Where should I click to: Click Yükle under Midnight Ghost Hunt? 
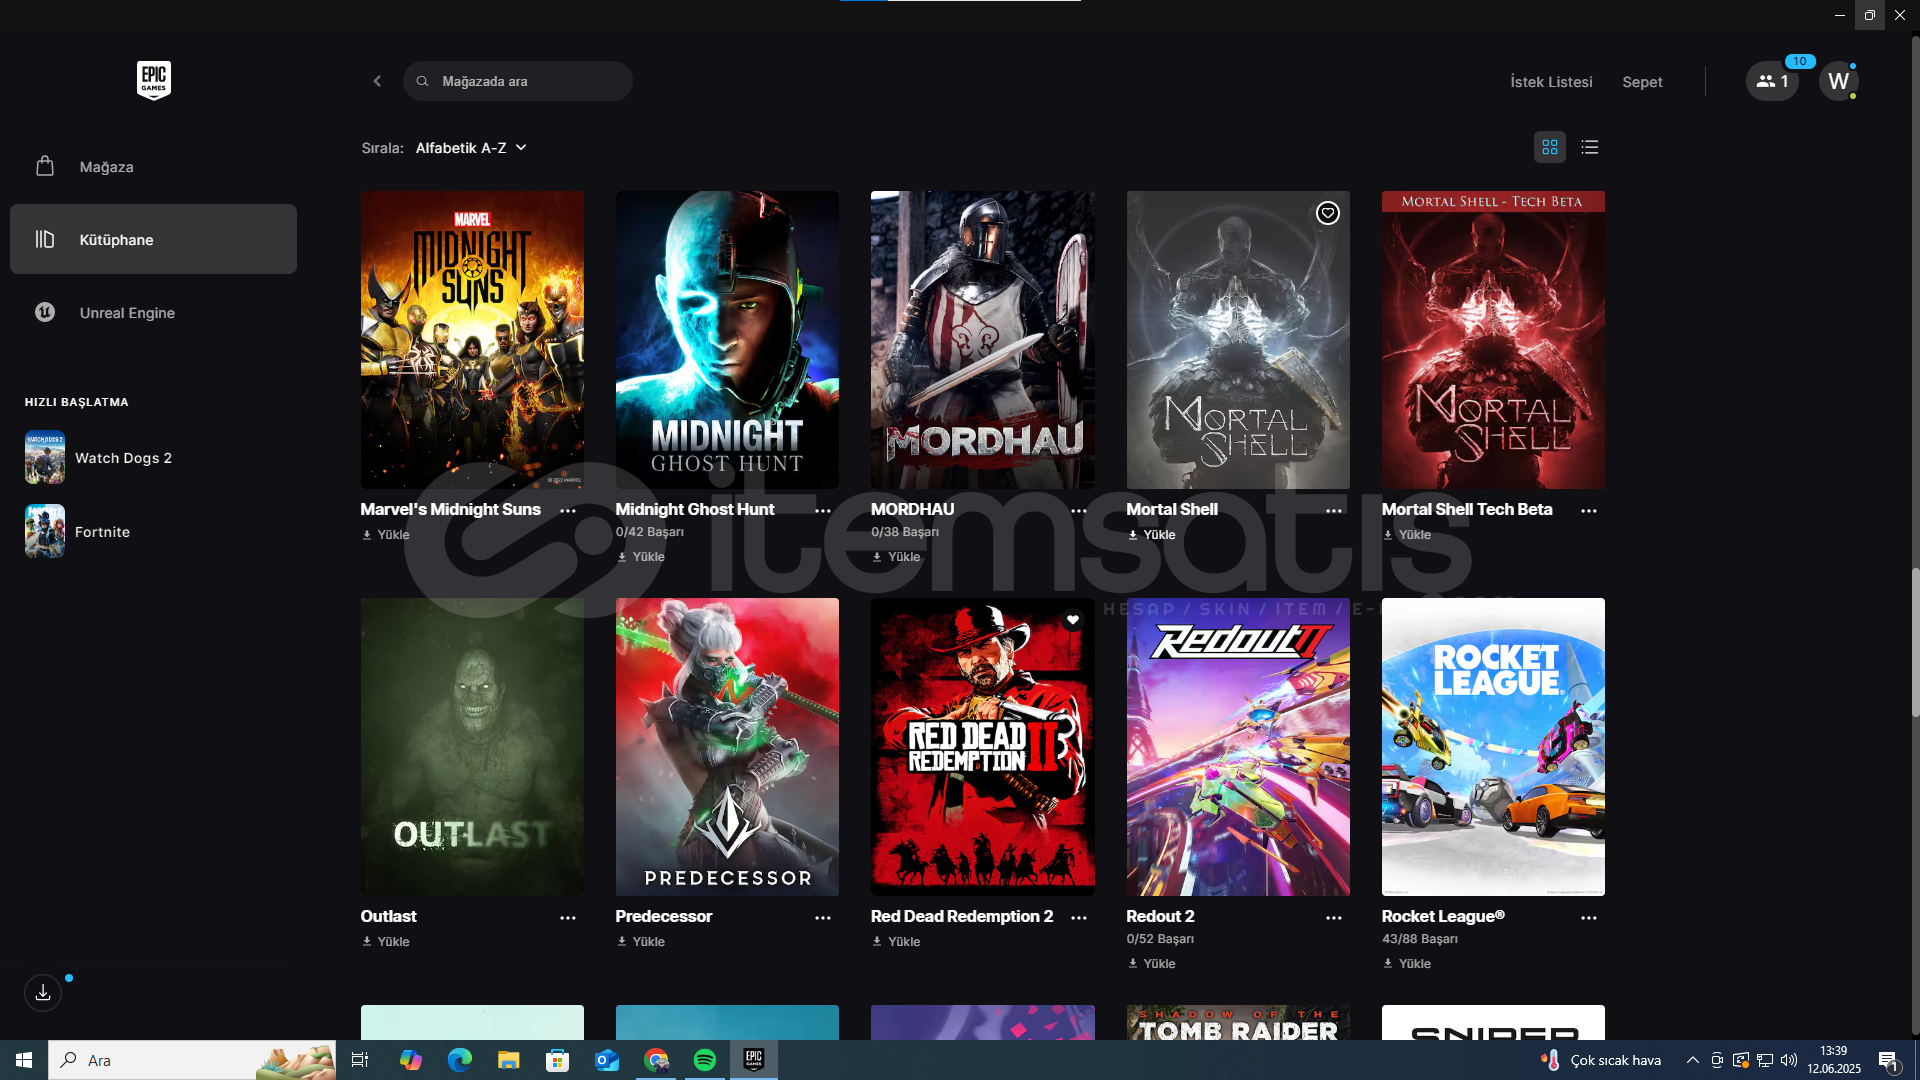pyautogui.click(x=641, y=557)
